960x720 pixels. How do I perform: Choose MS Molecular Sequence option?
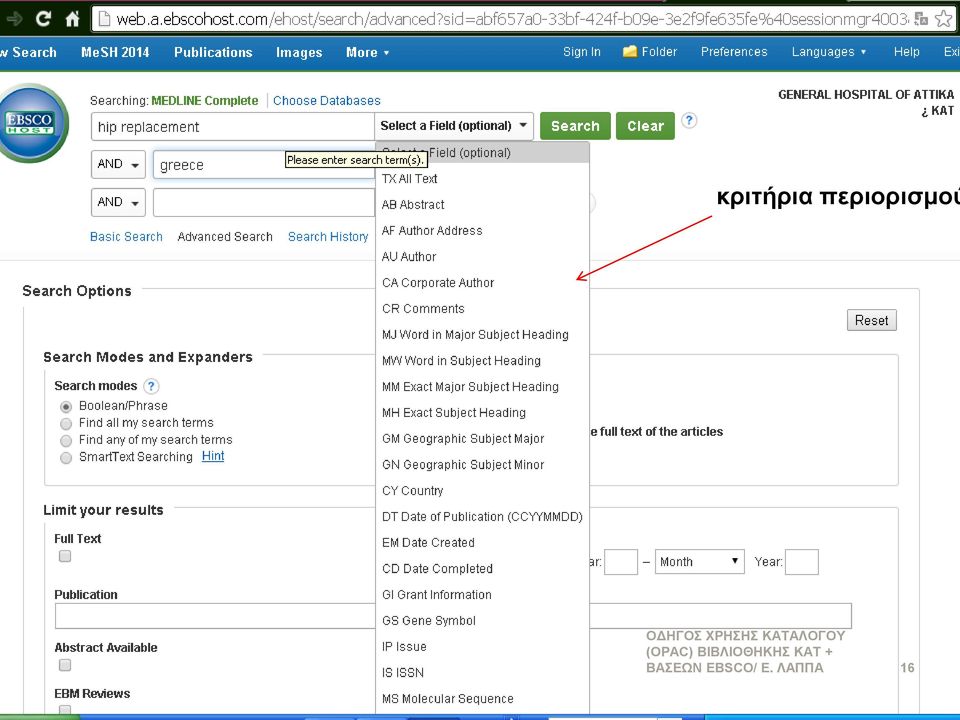pos(482,699)
